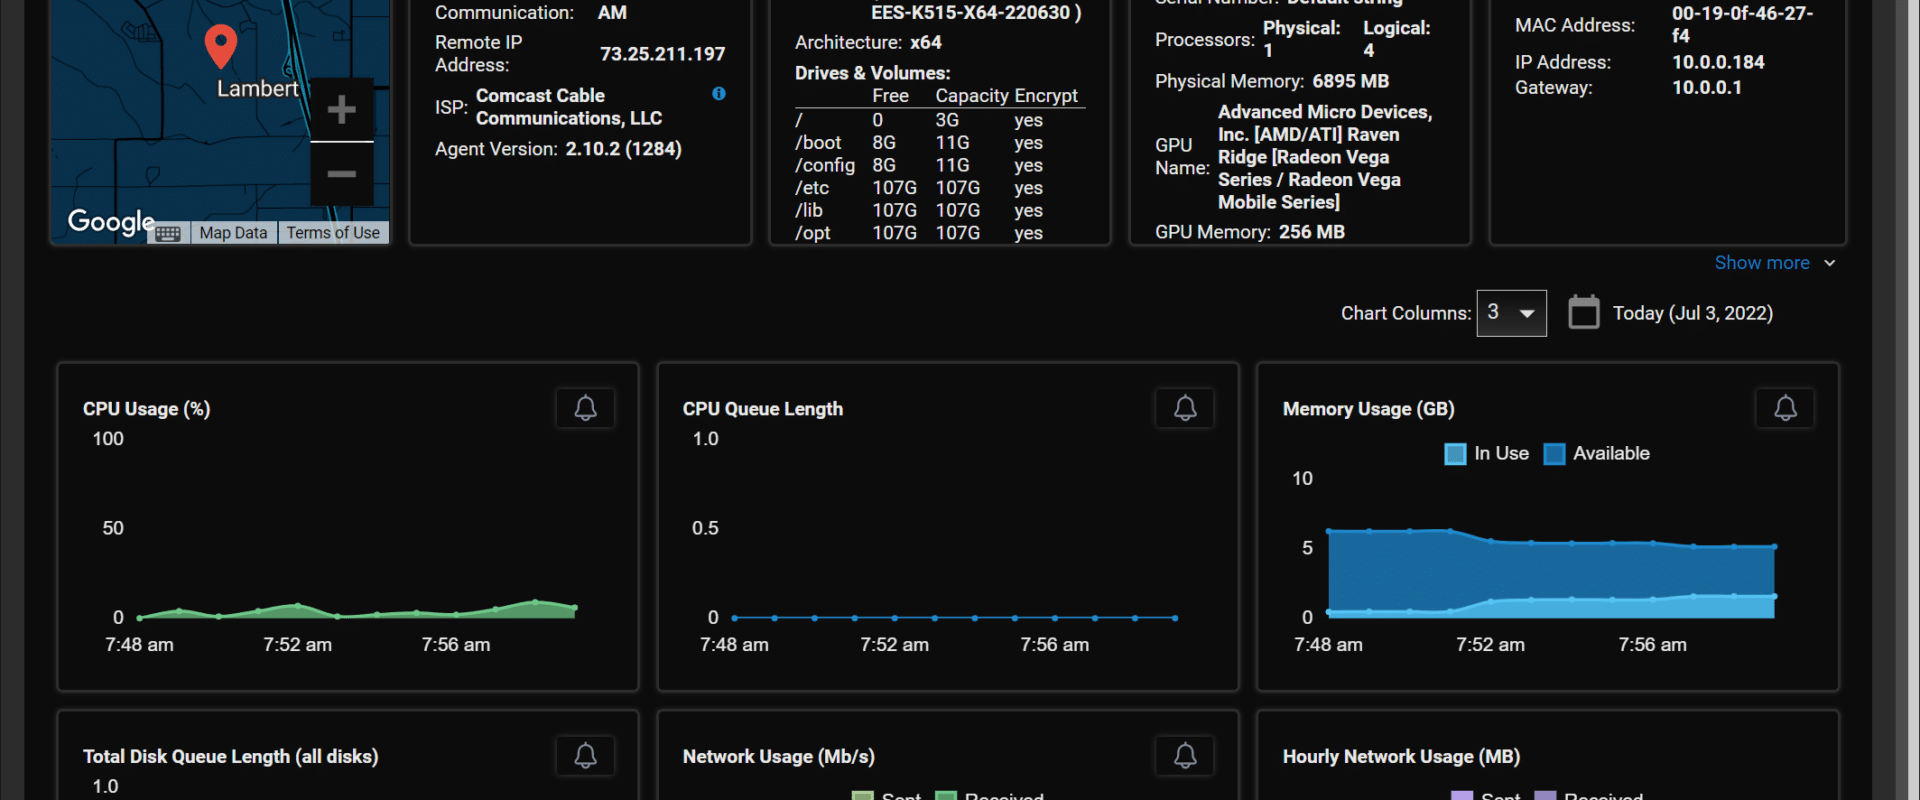The image size is (1920, 800).
Task: Set alert for Network Usage chart
Action: click(1185, 756)
